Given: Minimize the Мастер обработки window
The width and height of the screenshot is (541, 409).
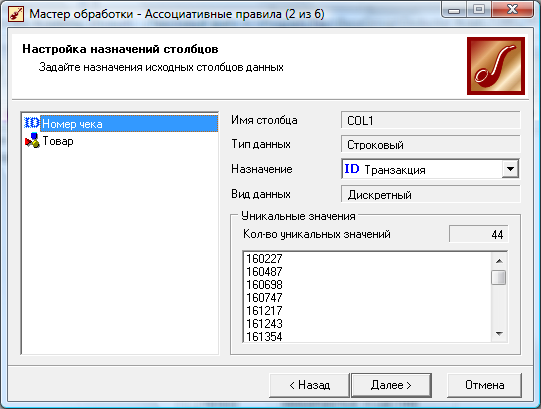Looking at the screenshot, I should pos(454,10).
